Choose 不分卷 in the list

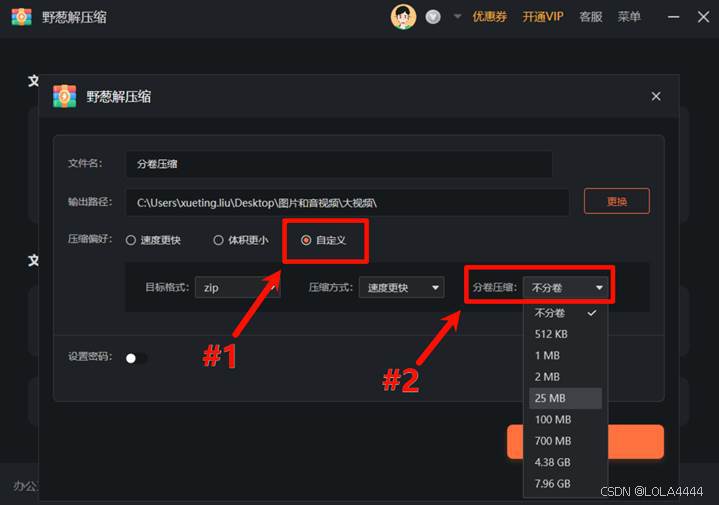pyautogui.click(x=565, y=313)
